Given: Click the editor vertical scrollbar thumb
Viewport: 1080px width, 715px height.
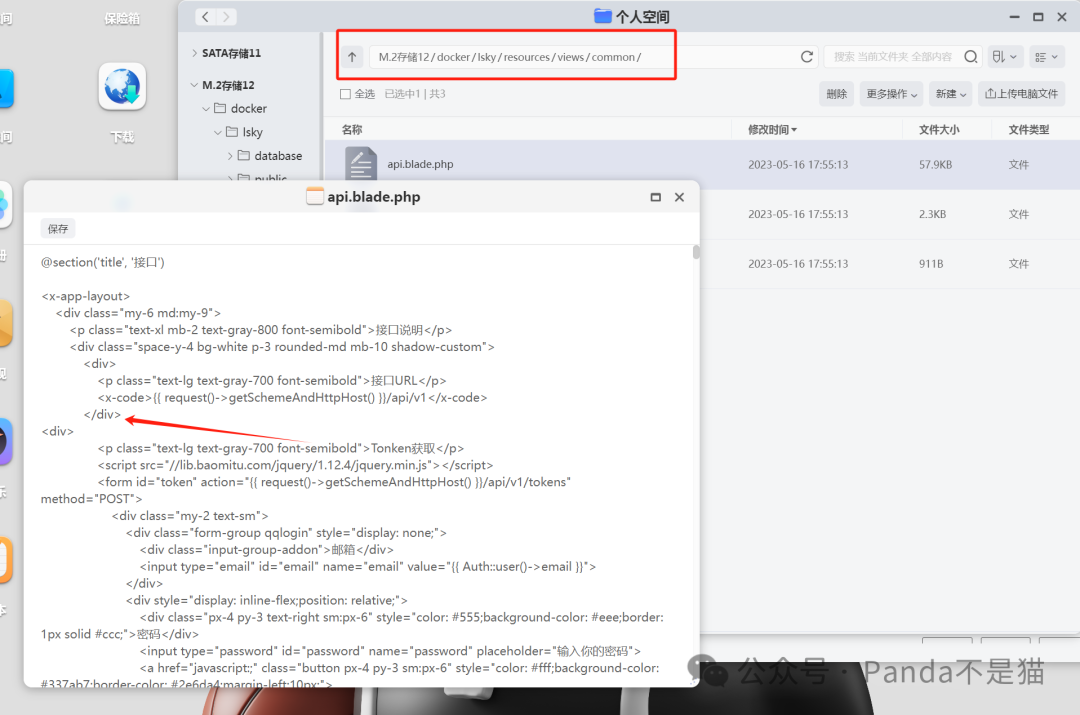Looking at the screenshot, I should click(x=696, y=251).
